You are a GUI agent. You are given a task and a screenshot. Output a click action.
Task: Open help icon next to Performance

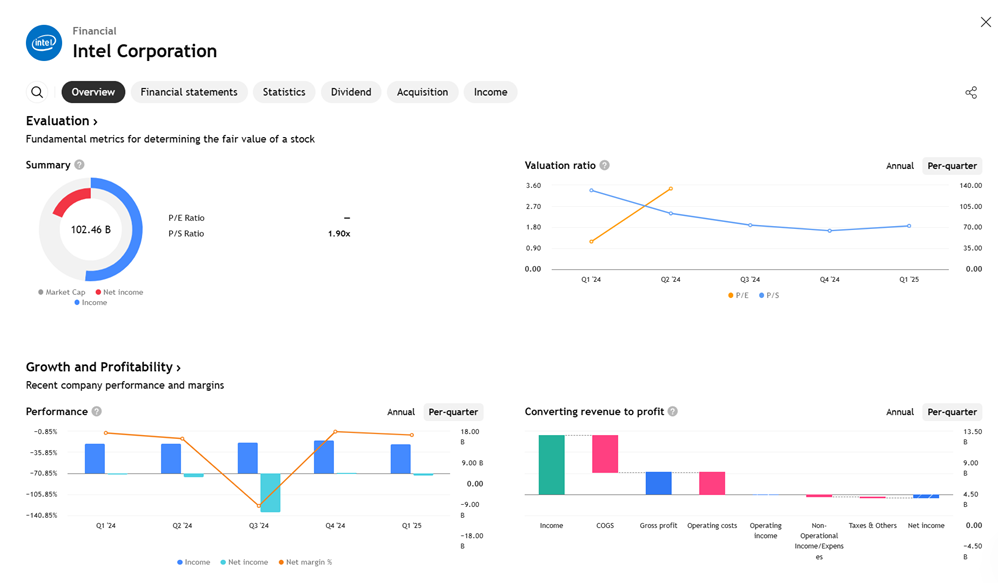(96, 411)
